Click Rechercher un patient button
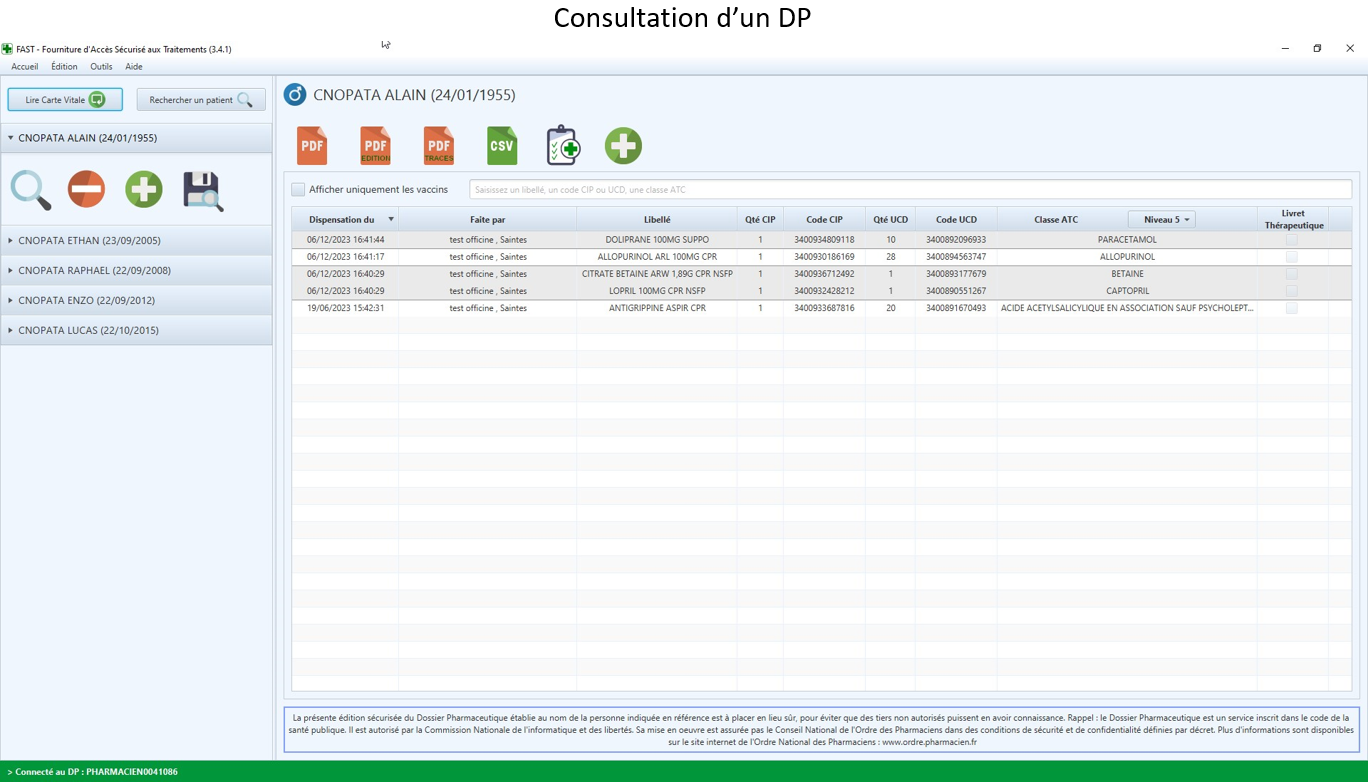1368x782 pixels. point(201,100)
